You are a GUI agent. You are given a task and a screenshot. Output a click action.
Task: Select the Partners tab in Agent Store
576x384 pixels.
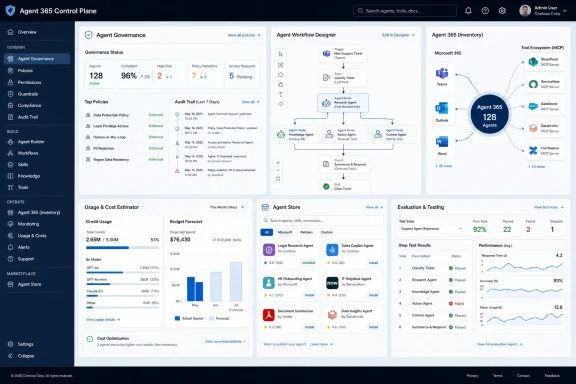click(x=306, y=232)
